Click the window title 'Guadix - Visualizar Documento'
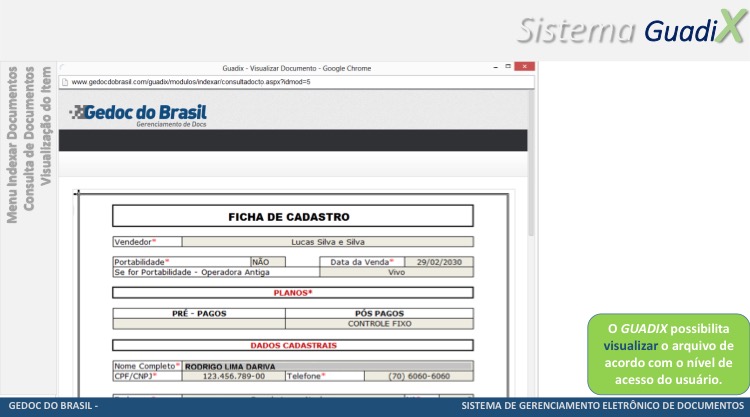Viewport: 750px width, 417px height. [x=297, y=68]
